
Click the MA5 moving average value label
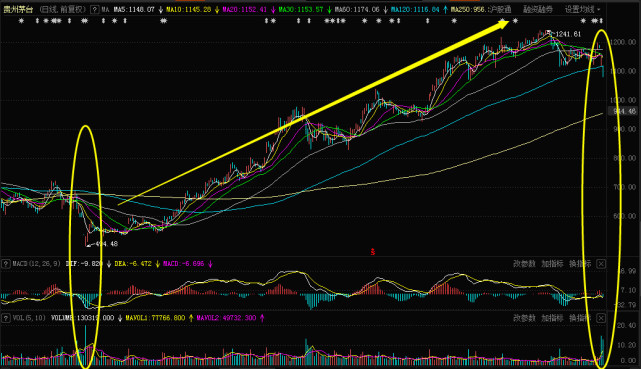134,9
